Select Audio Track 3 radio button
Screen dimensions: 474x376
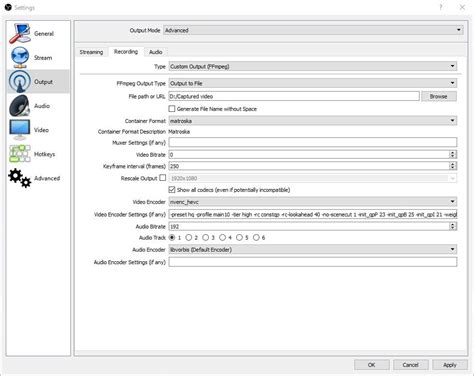[x=206, y=238]
